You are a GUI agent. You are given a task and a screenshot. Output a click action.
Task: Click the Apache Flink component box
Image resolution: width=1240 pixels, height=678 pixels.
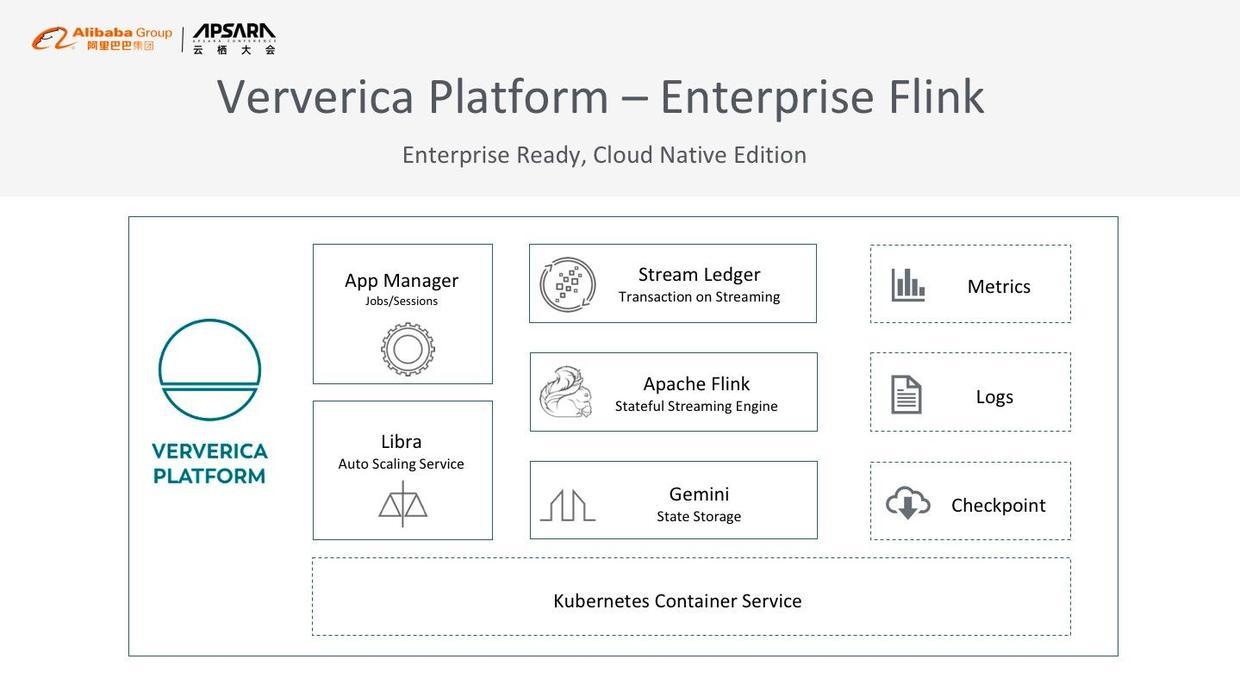point(674,390)
